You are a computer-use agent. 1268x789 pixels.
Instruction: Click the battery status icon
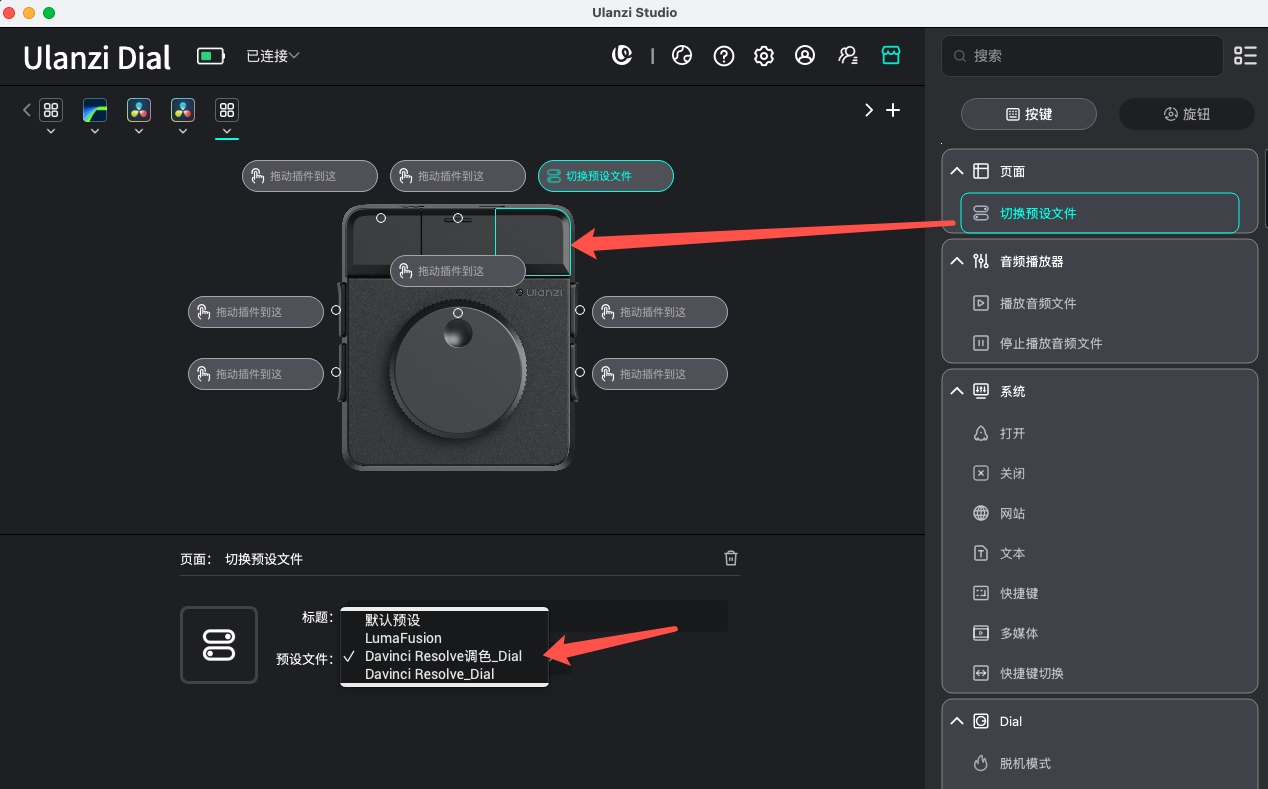tap(211, 56)
